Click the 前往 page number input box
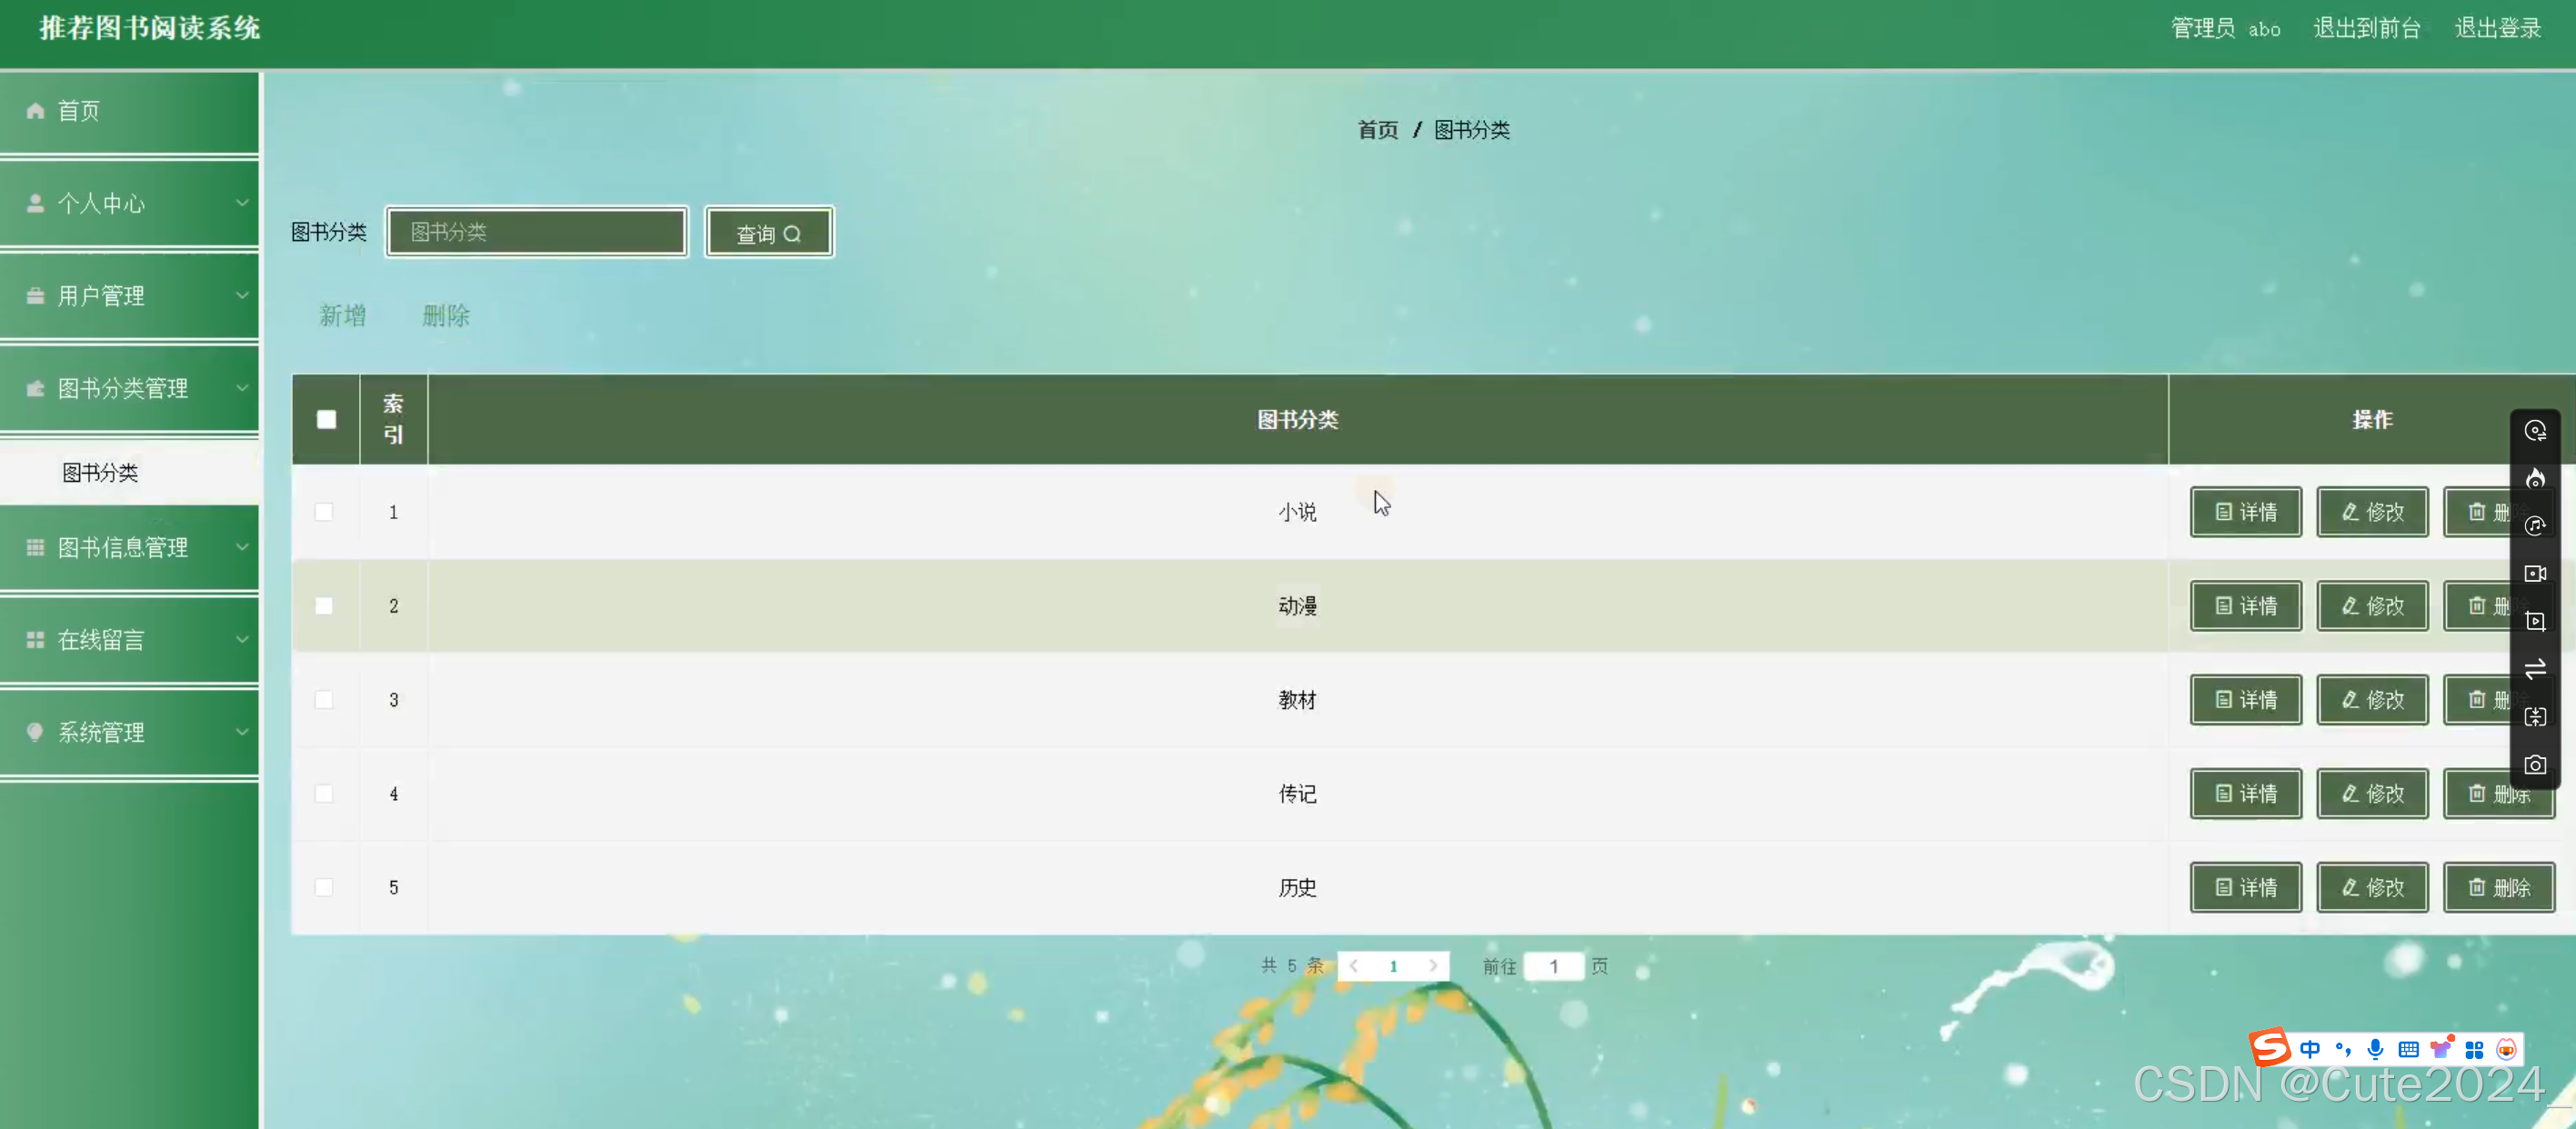Viewport: 2576px width, 1129px height. click(x=1554, y=966)
